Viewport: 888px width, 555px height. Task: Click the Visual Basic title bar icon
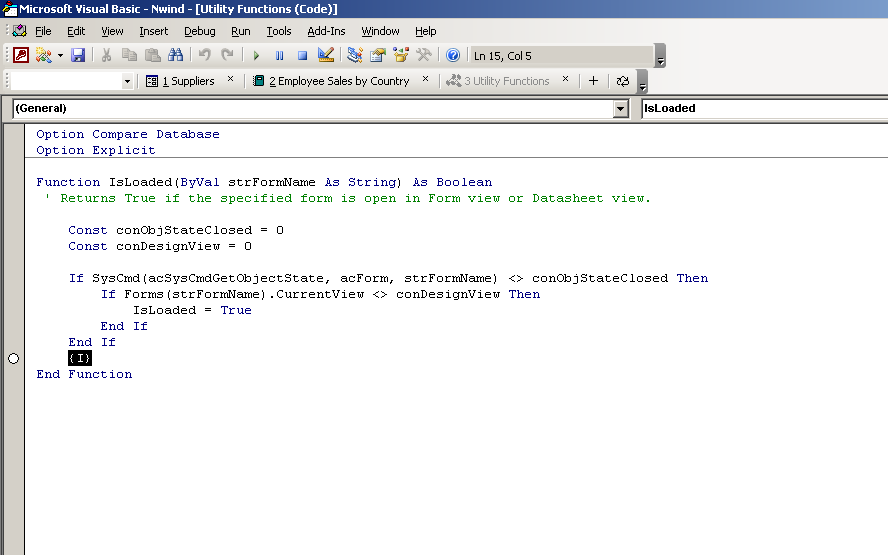point(10,8)
